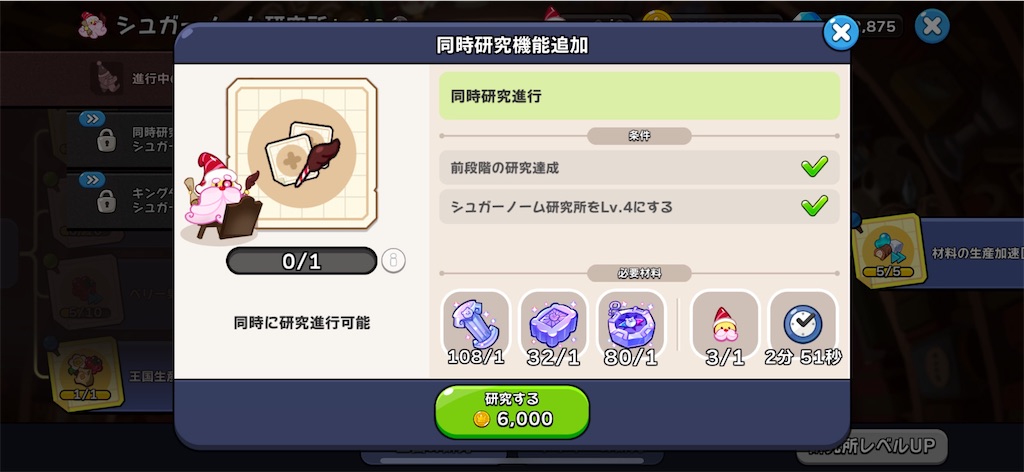Select the purple ingot material icon 32/1
The height and width of the screenshot is (472, 1024).
(553, 324)
